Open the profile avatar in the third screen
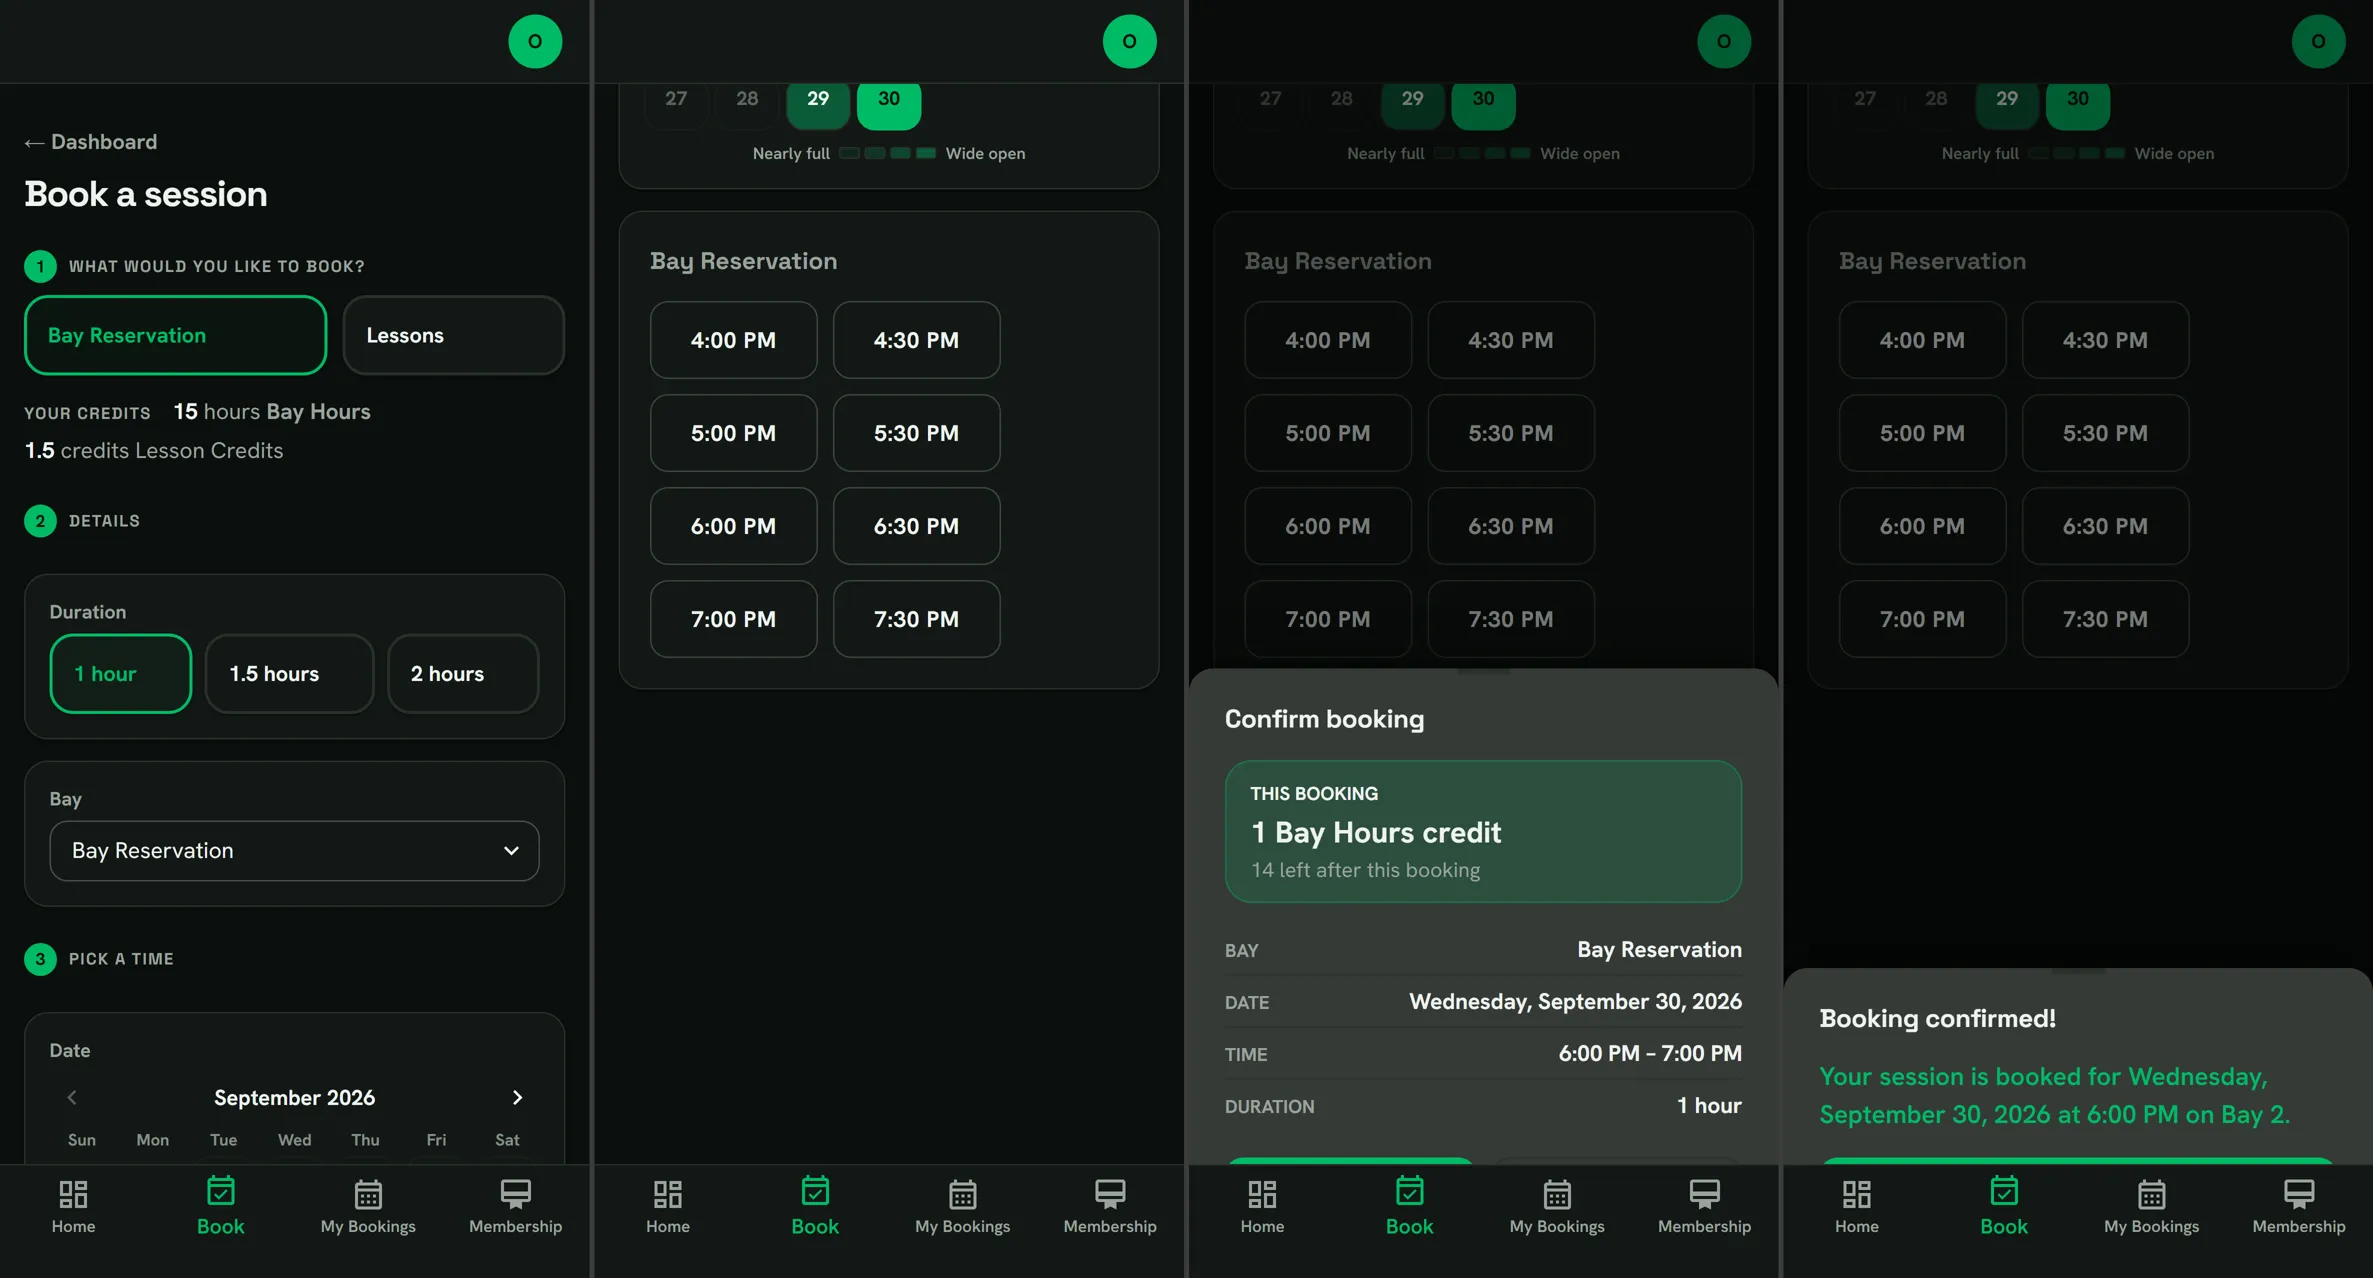 coord(1724,41)
